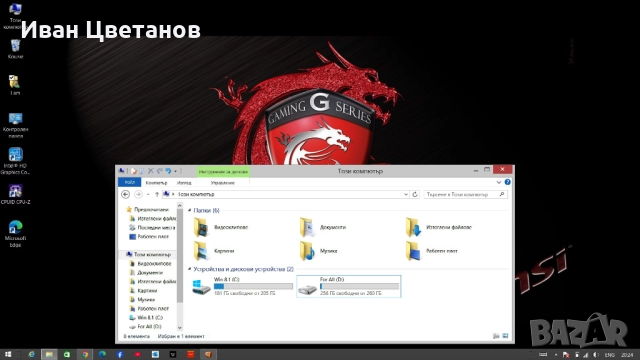
Task: Click the navigation pane scroll down arrow
Action: 180,327
